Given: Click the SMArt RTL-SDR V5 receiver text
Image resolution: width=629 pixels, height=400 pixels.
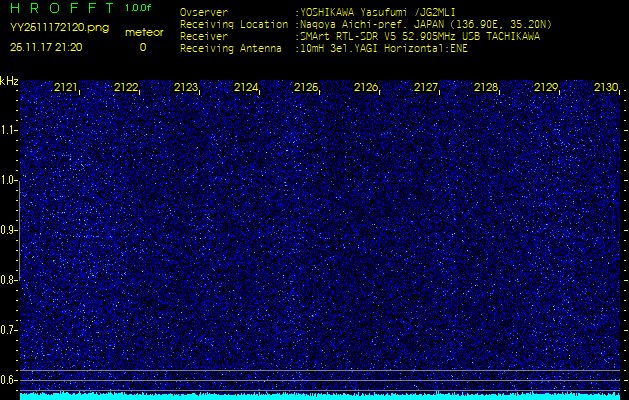Looking at the screenshot, I should [420, 35].
